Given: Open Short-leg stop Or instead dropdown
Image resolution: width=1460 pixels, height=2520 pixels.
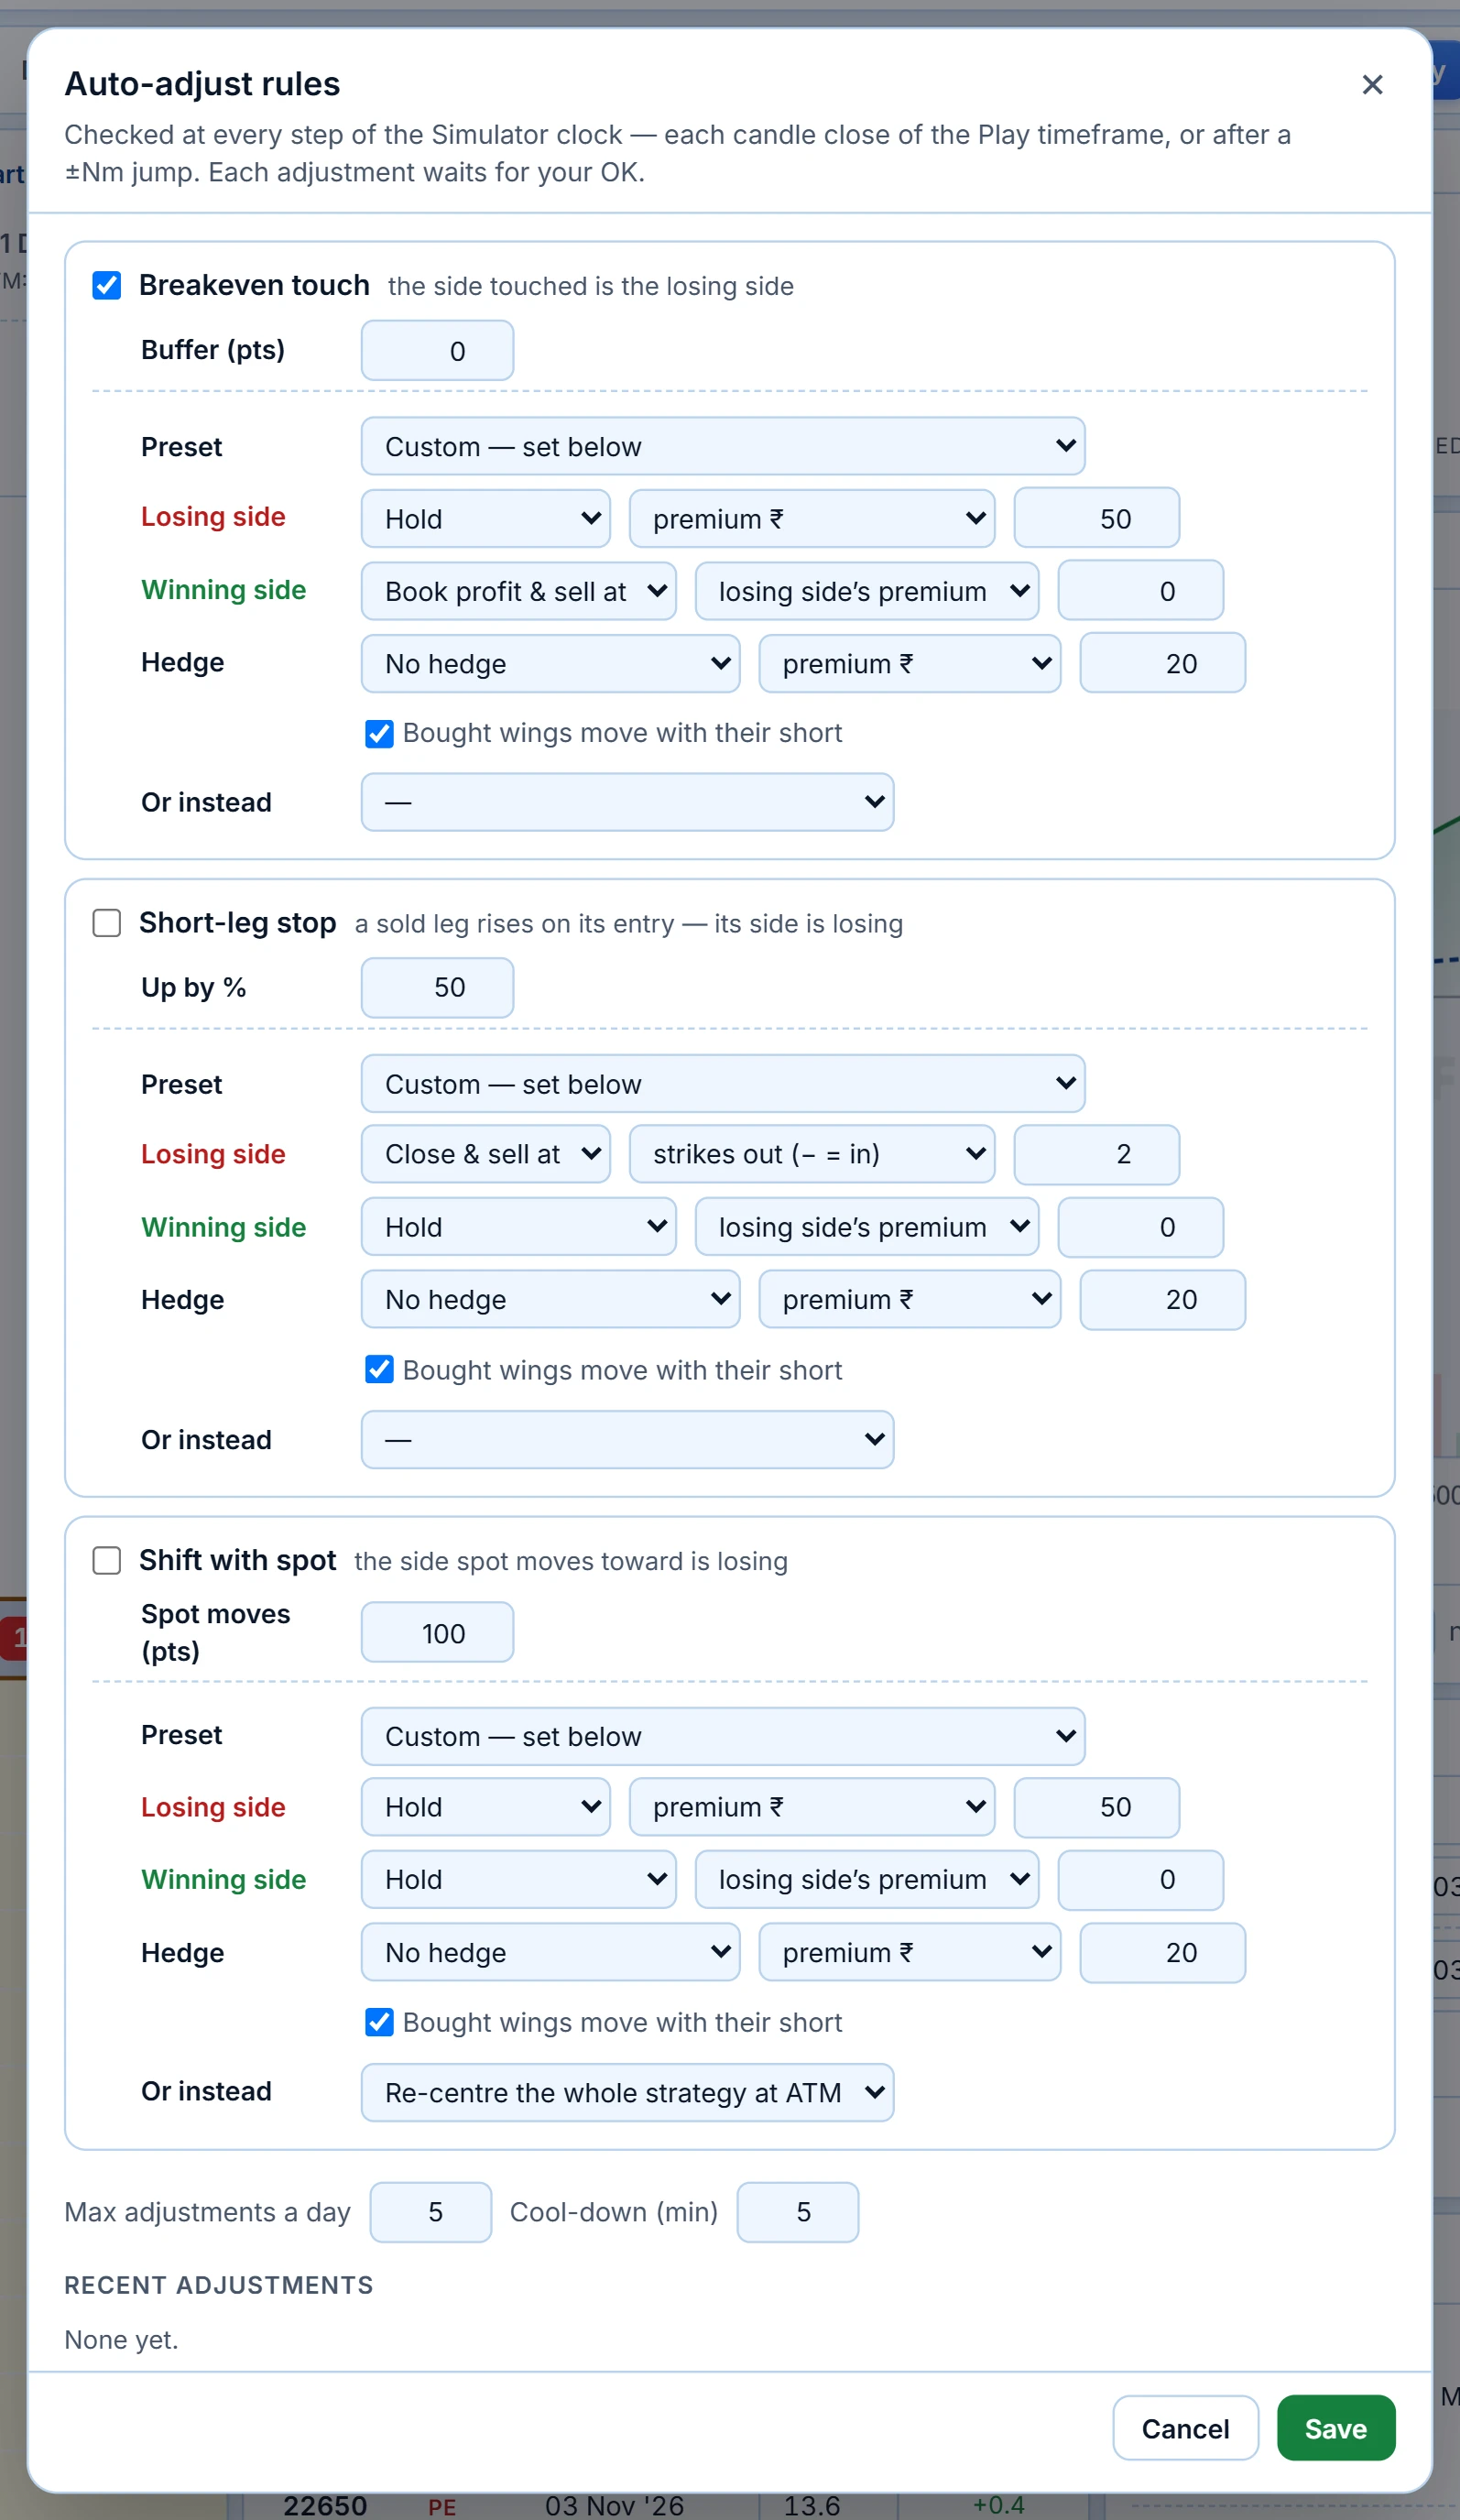Looking at the screenshot, I should tap(627, 1440).
